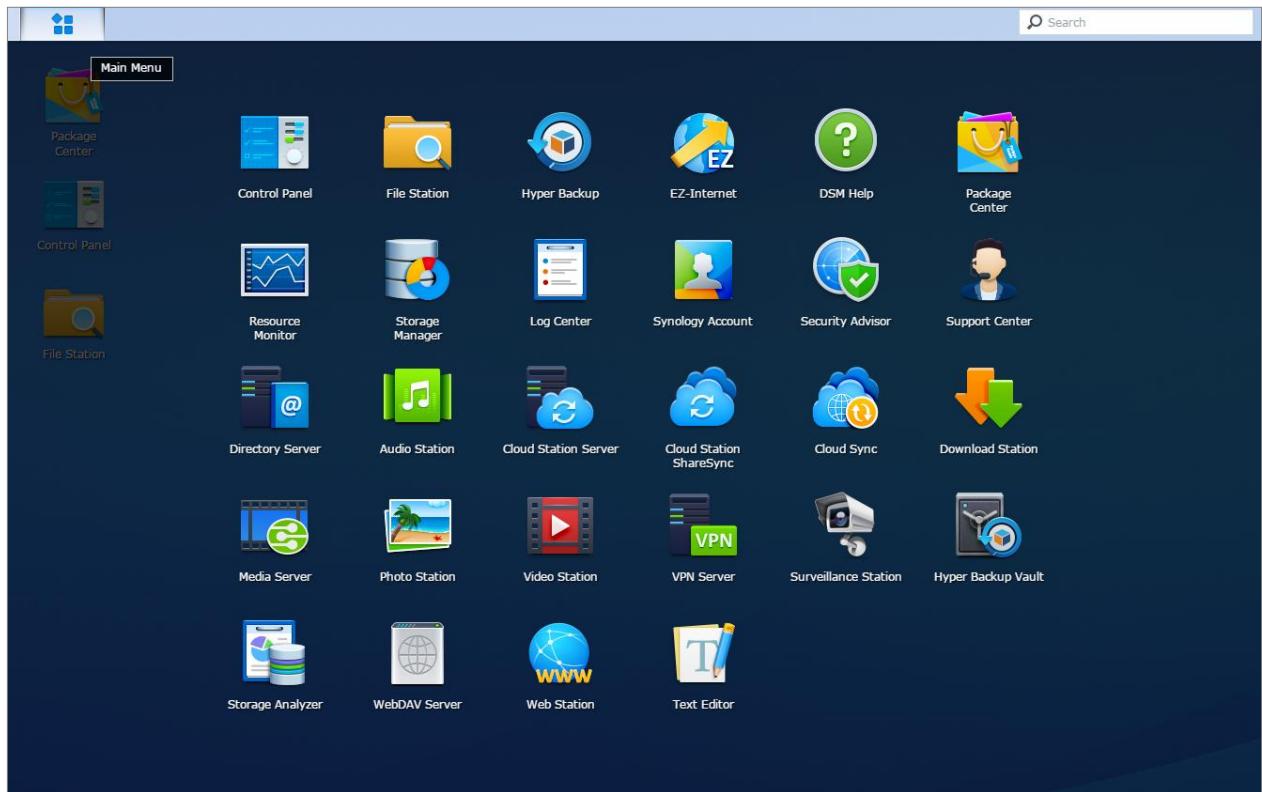The width and height of the screenshot is (1262, 792).
Task: Switch to the Main Menu tab
Action: [x=64, y=21]
